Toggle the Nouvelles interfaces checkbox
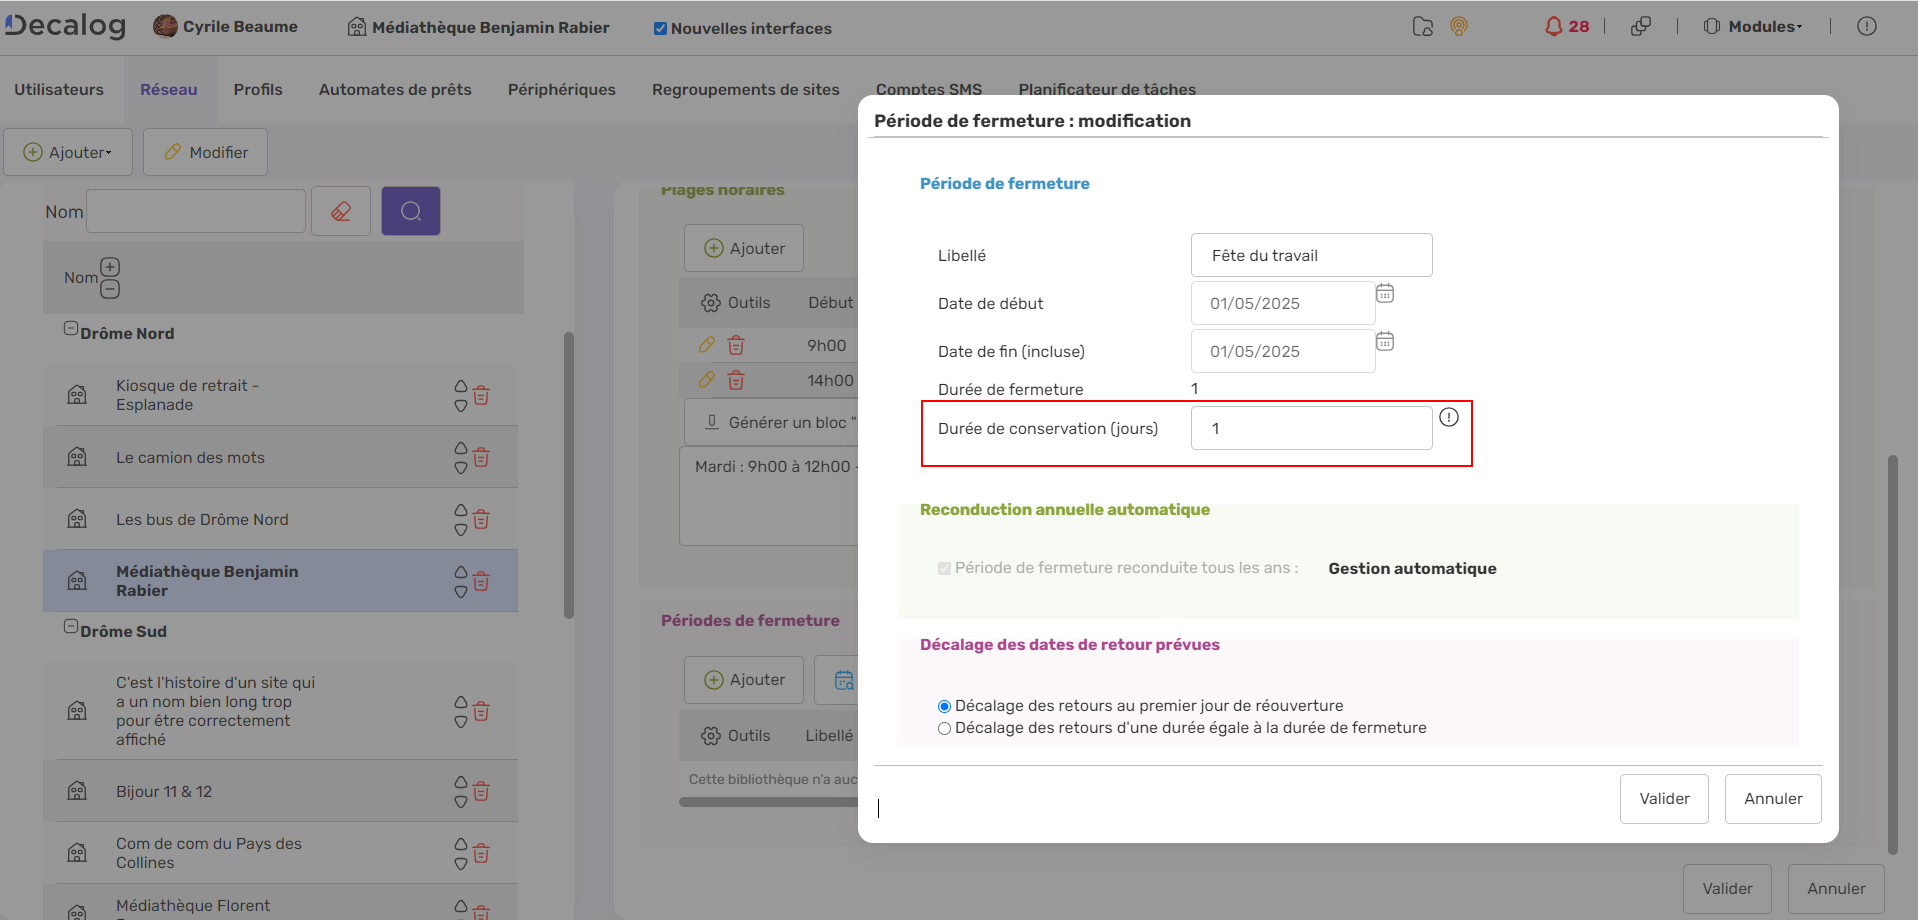 coord(660,29)
